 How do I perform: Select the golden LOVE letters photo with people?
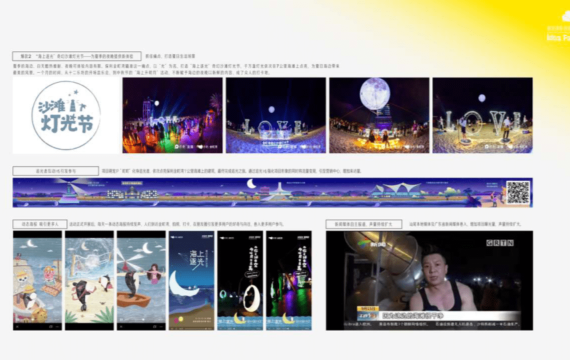482,115
